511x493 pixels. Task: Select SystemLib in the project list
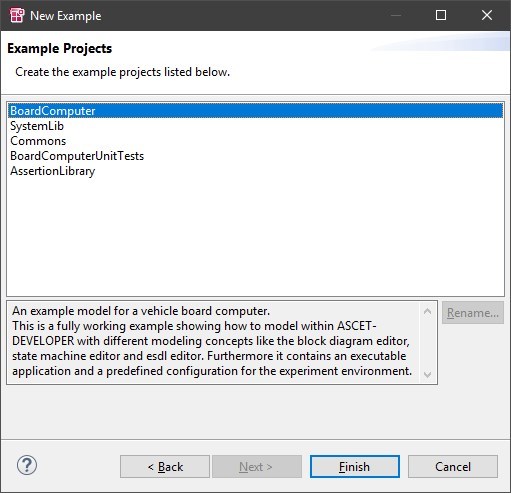click(255, 126)
